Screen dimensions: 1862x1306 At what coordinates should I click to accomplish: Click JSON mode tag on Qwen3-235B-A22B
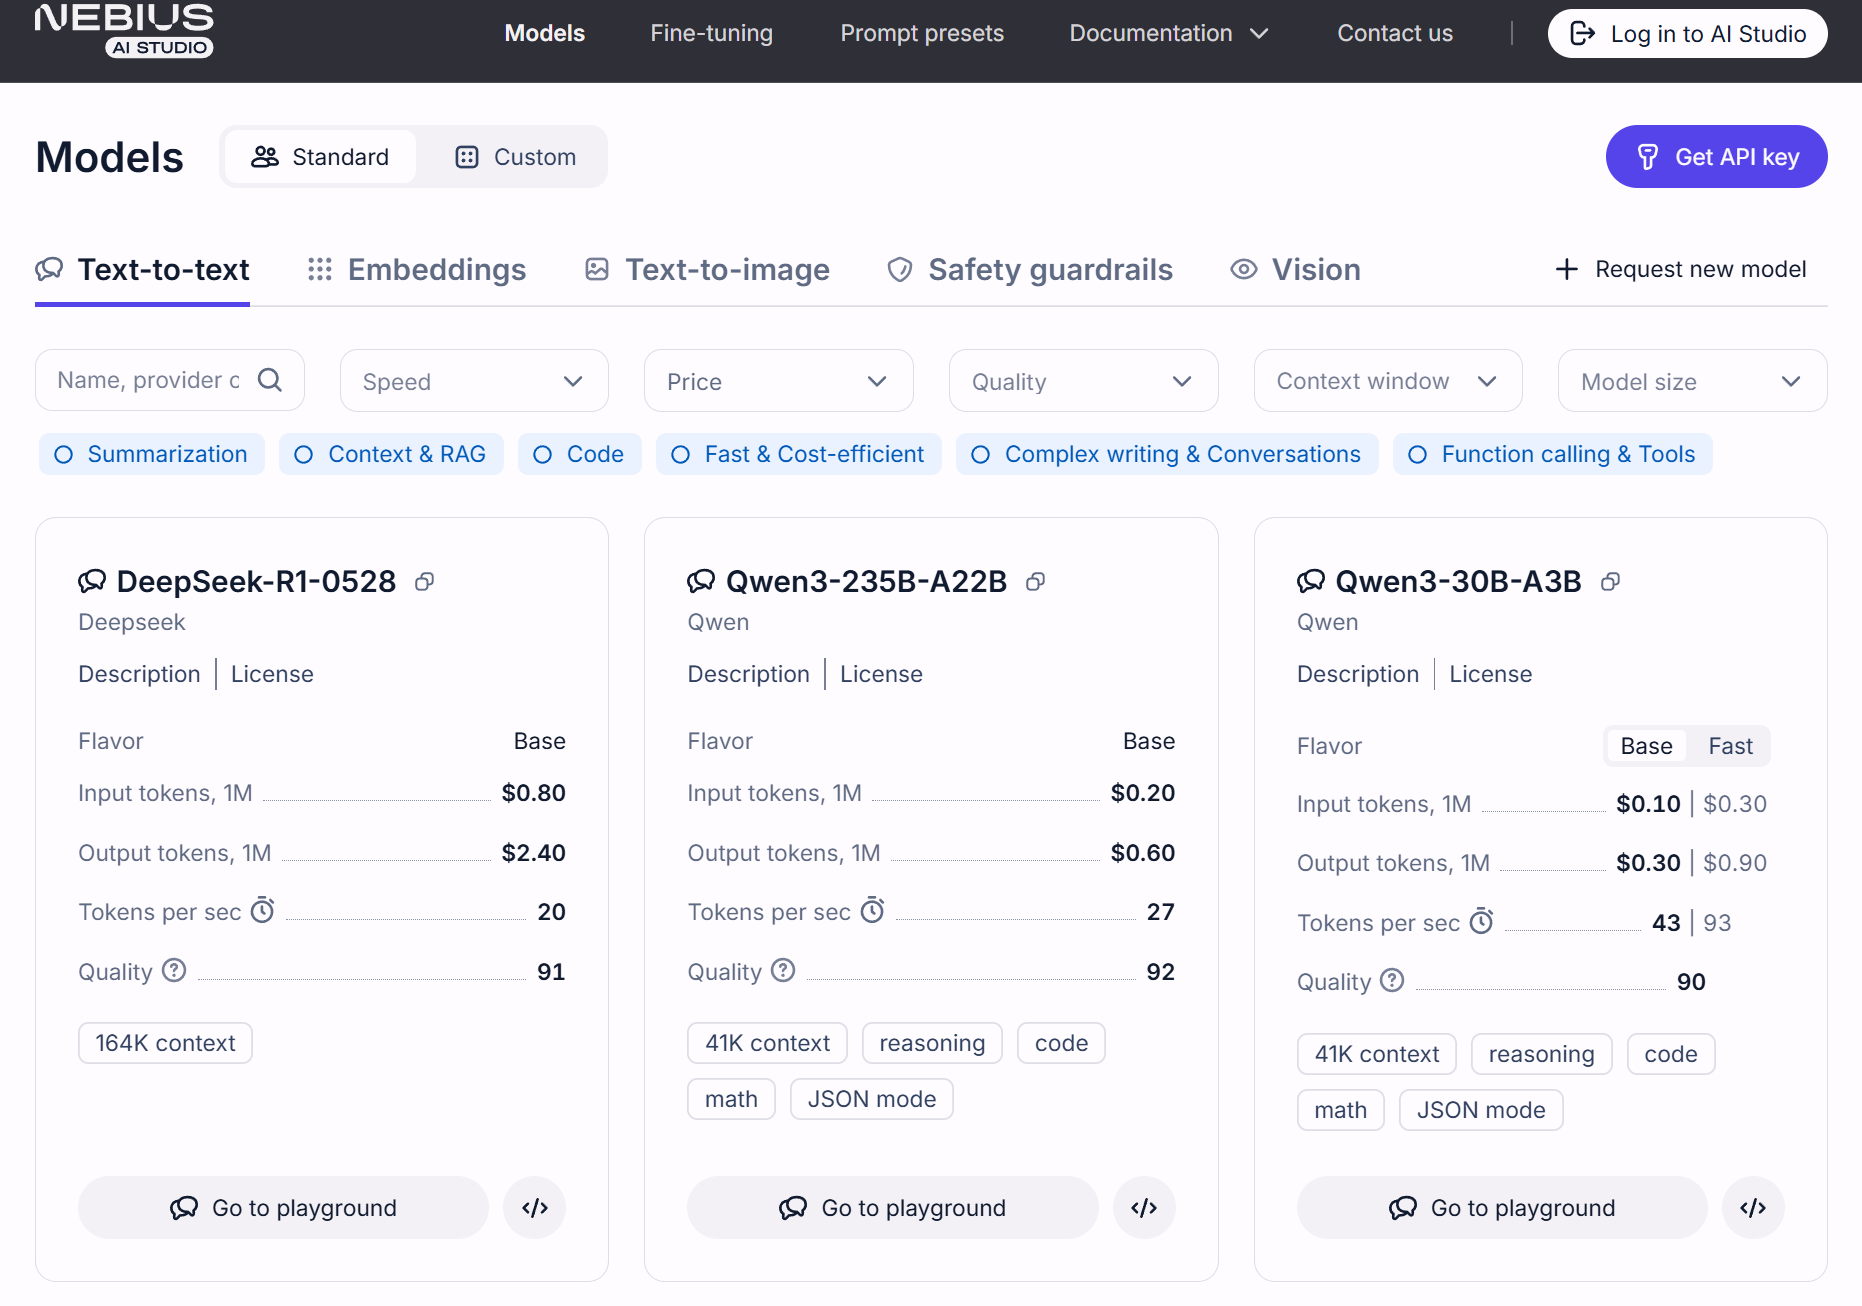point(872,1099)
